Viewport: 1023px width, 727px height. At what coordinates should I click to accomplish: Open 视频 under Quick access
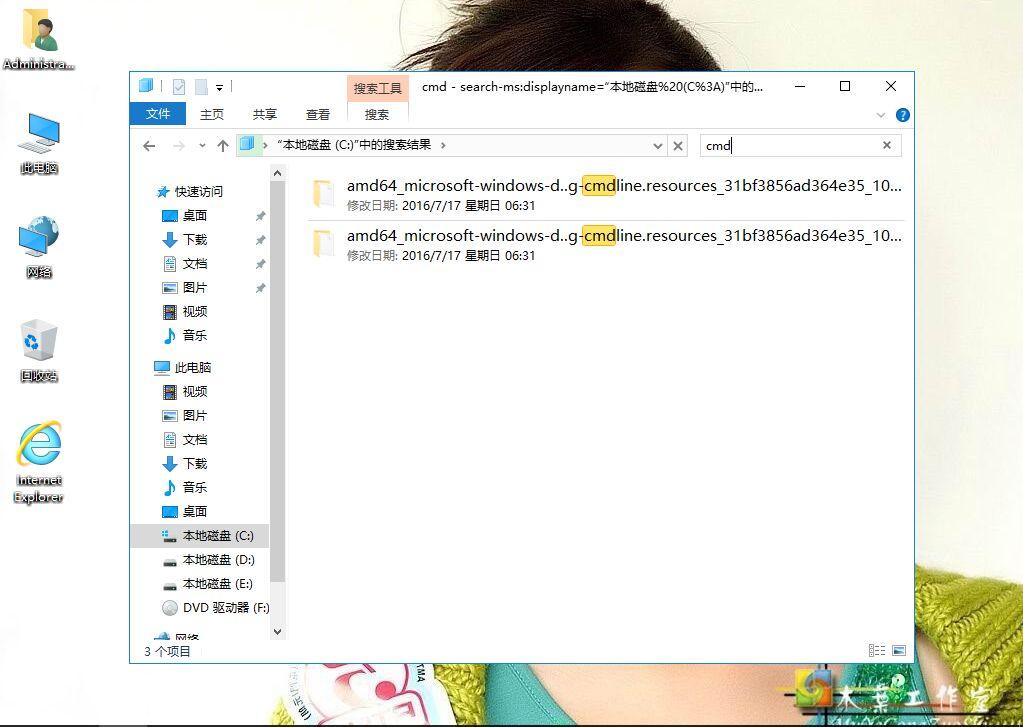185,311
